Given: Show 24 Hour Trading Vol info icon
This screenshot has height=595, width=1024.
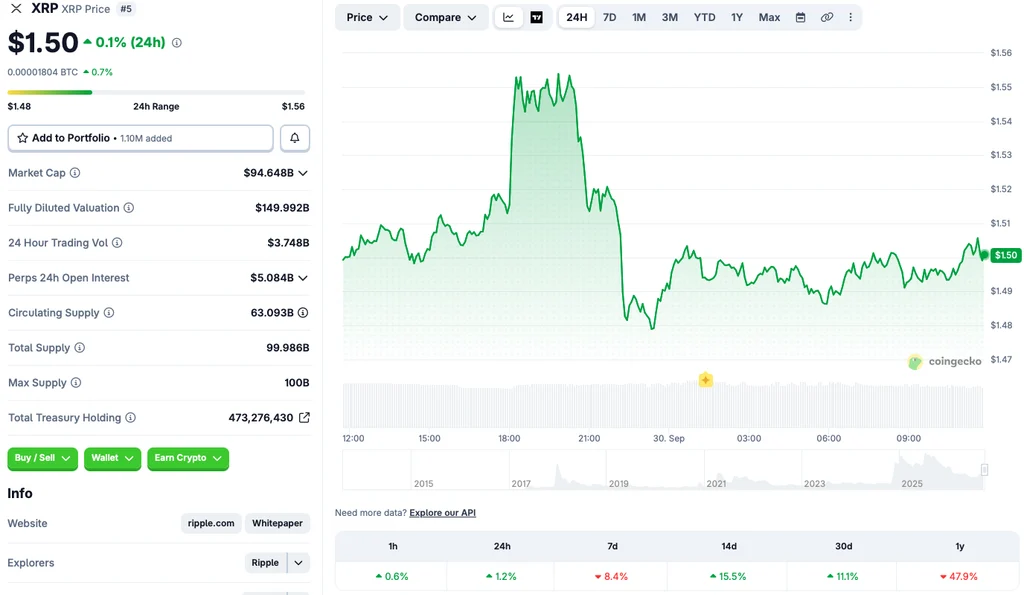Looking at the screenshot, I should (117, 242).
